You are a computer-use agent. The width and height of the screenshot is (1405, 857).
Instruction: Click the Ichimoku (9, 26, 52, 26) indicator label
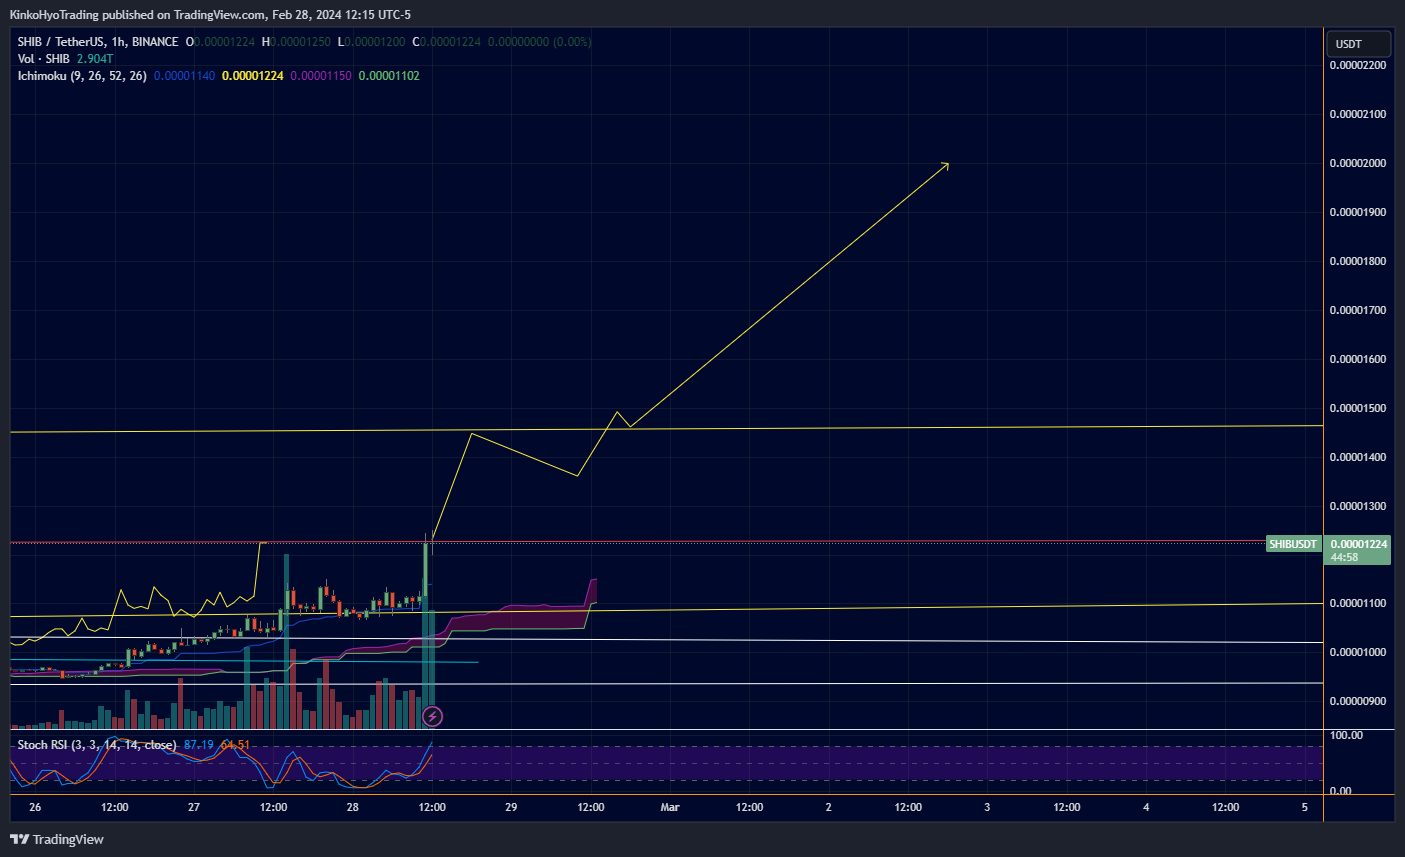(82, 76)
